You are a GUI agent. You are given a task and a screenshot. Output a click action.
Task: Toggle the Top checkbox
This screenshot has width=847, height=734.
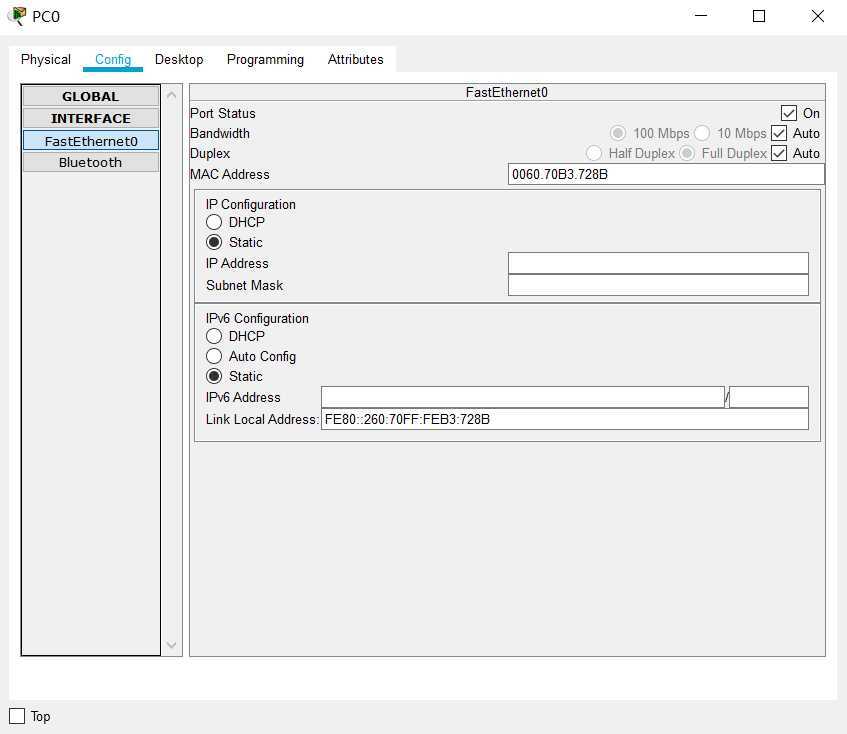pyautogui.click(x=17, y=716)
